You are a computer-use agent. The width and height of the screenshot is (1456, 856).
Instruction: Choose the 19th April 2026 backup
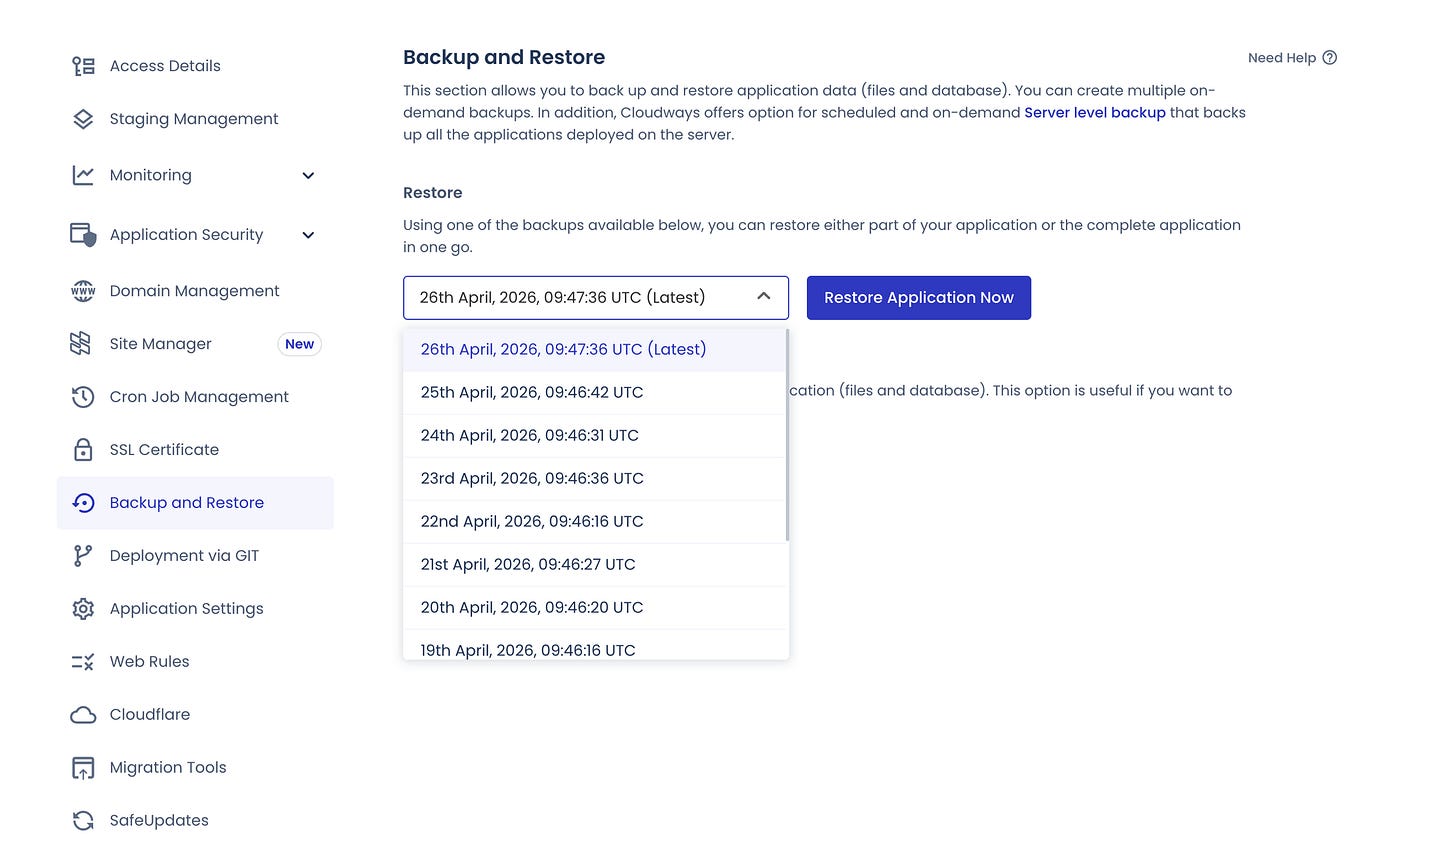(x=595, y=645)
